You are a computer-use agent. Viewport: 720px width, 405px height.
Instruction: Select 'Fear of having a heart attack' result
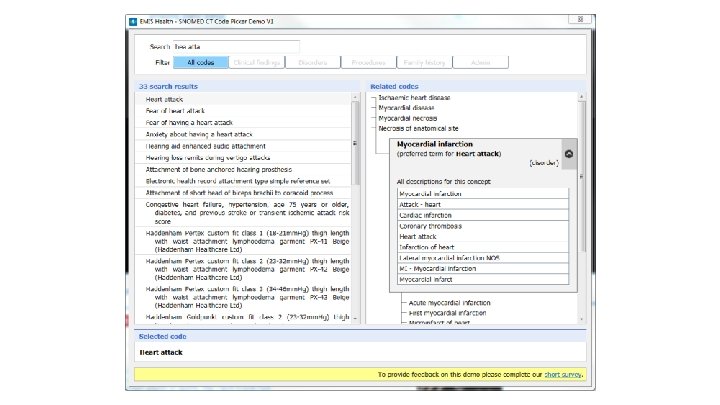tap(243, 123)
